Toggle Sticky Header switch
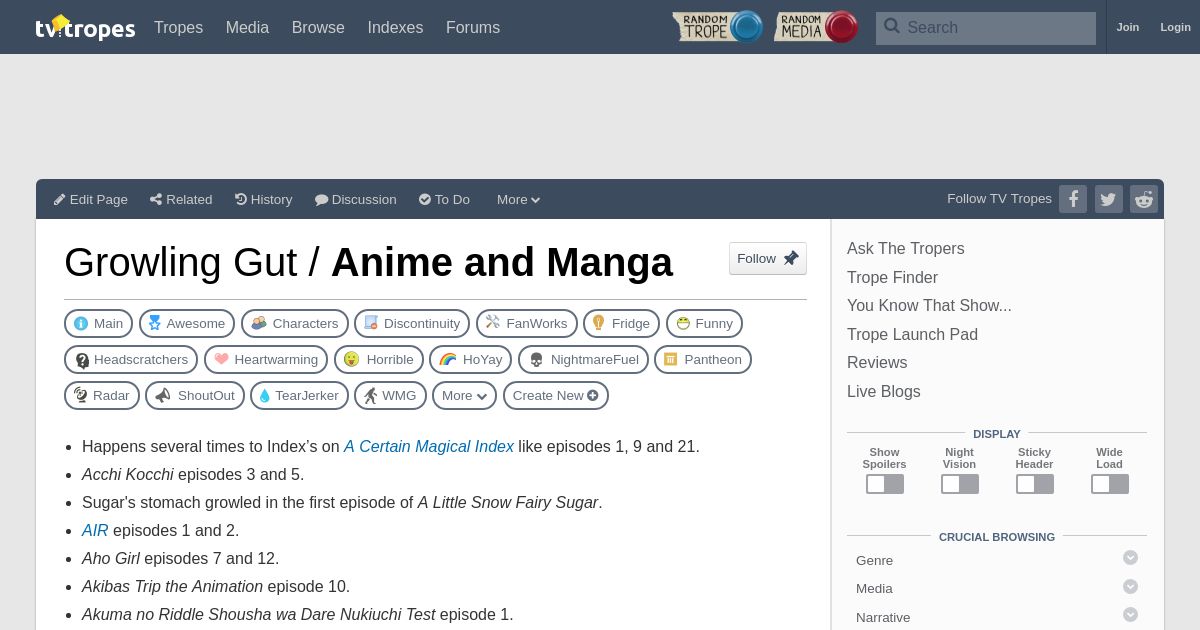 [x=1035, y=484]
